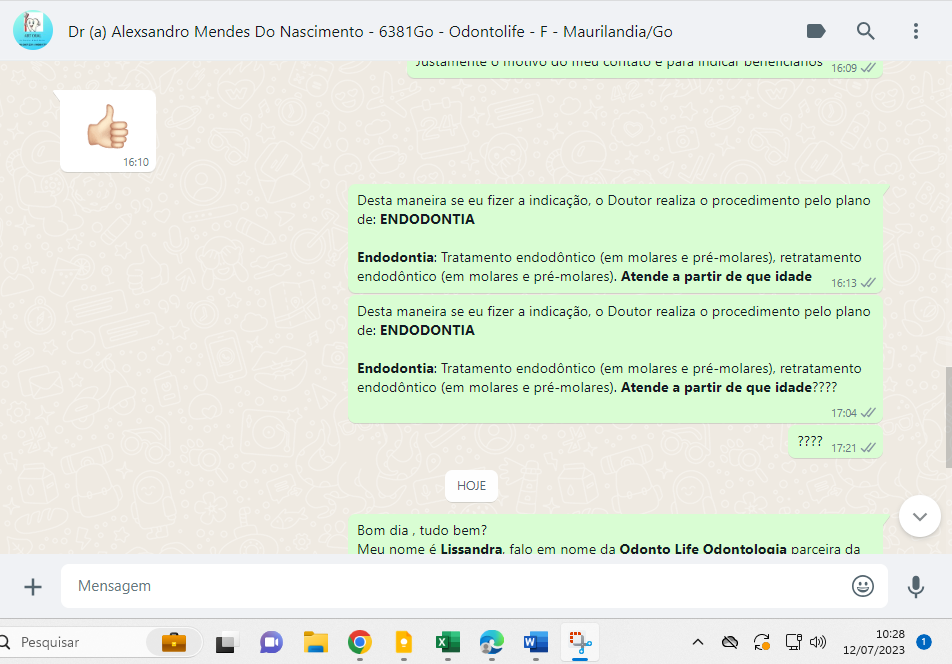
Task: Open the plus attachment menu
Action: pyautogui.click(x=33, y=586)
